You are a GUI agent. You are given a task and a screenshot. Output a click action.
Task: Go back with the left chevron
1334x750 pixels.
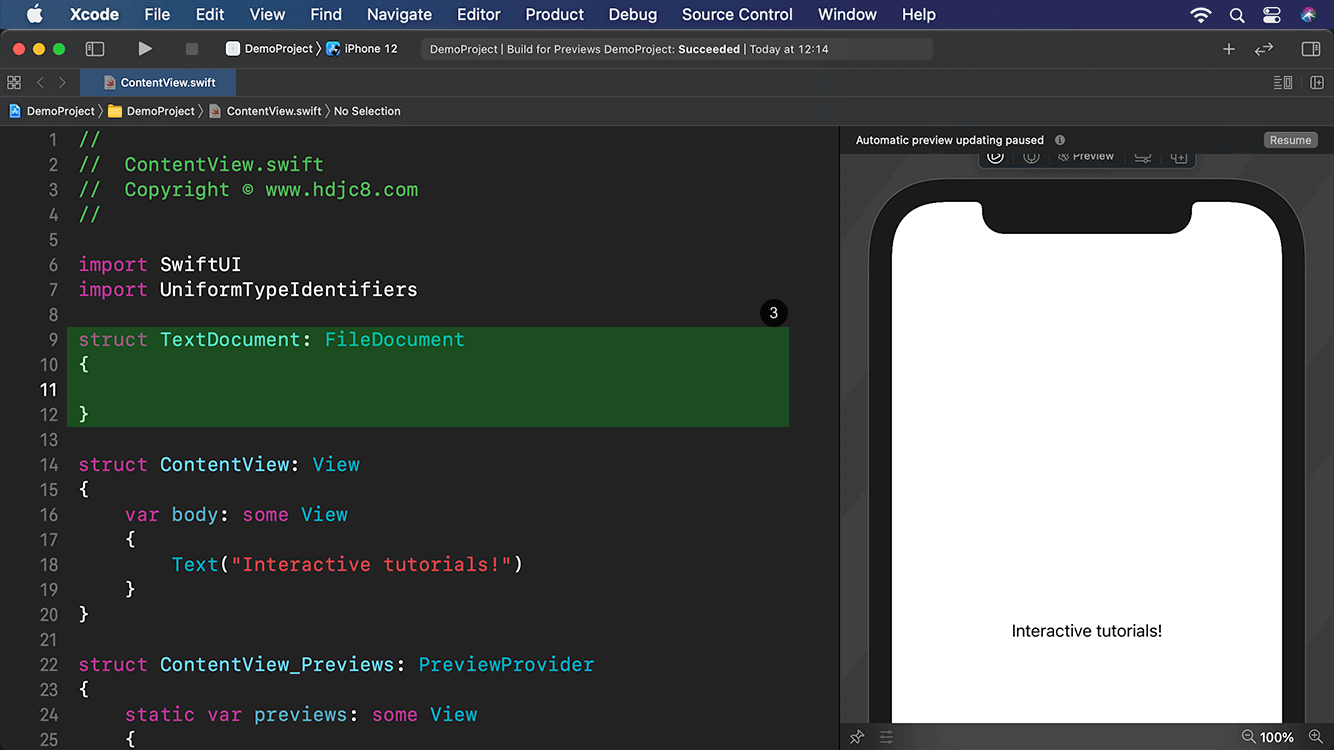40,82
